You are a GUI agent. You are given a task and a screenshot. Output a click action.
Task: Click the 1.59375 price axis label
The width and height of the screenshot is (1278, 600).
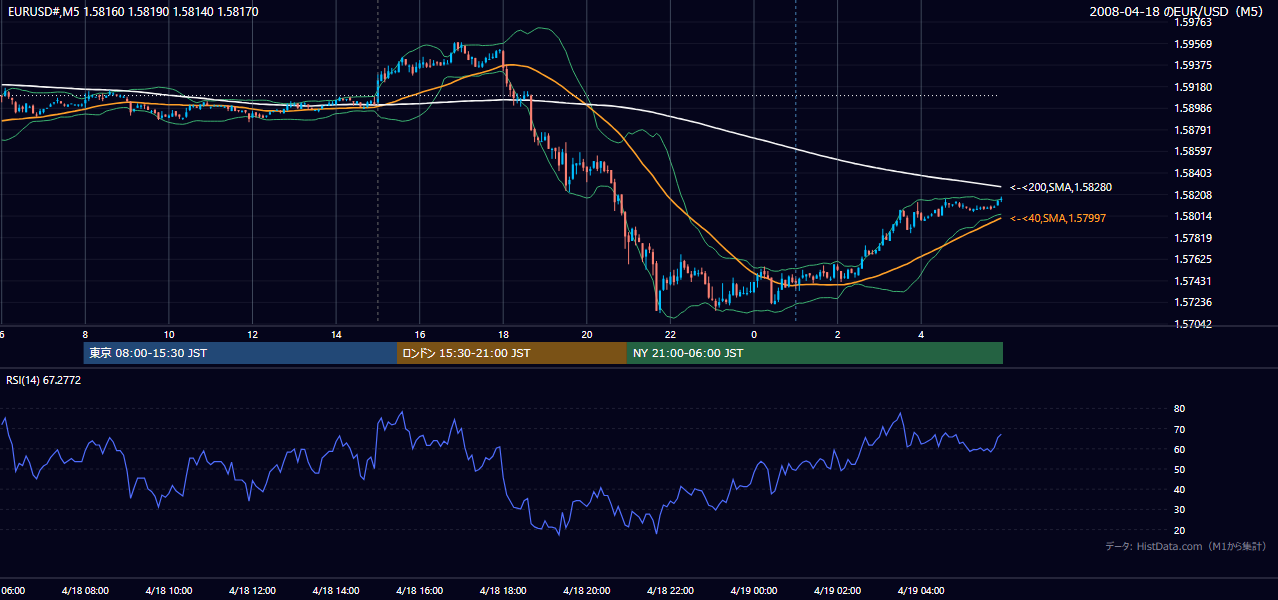click(1193, 65)
